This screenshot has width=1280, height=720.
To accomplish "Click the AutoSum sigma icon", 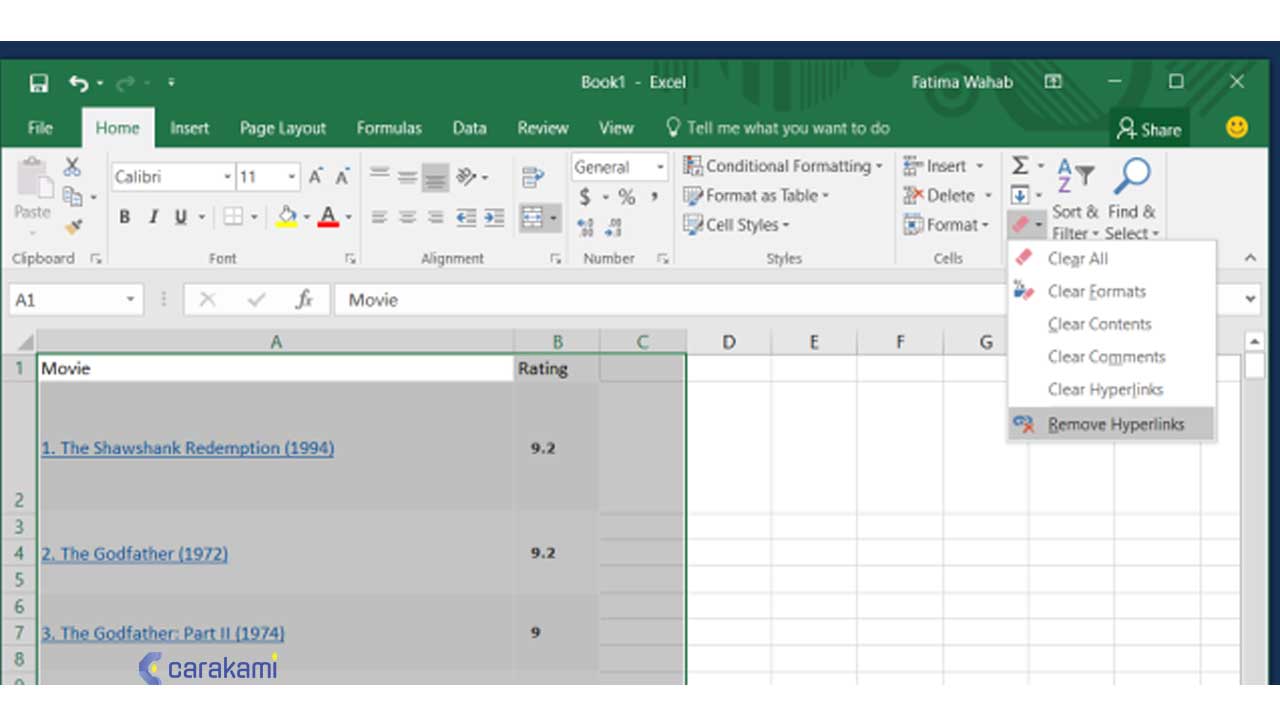I will point(1020,165).
